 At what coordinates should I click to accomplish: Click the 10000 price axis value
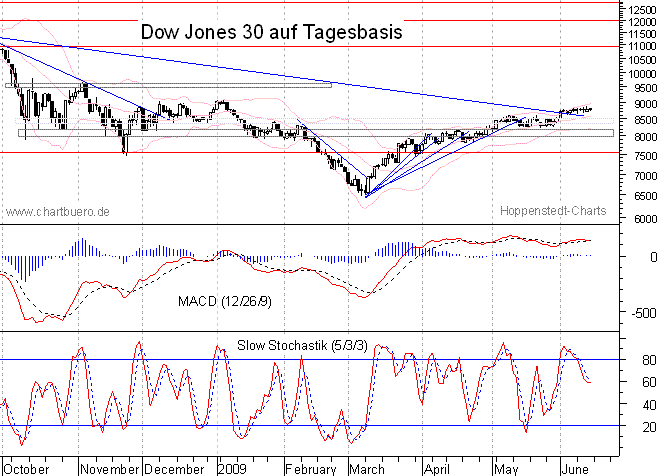tap(642, 74)
